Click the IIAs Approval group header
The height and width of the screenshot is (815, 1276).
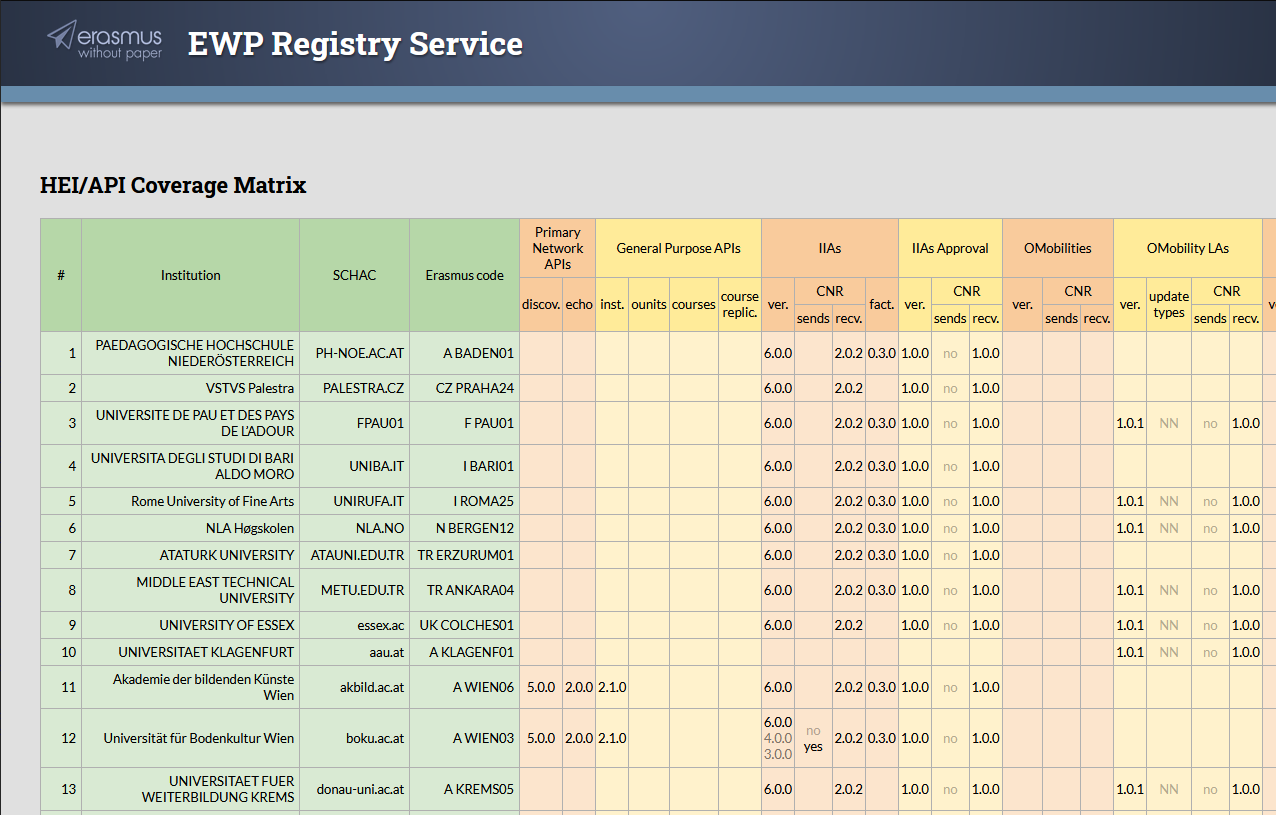(950, 248)
